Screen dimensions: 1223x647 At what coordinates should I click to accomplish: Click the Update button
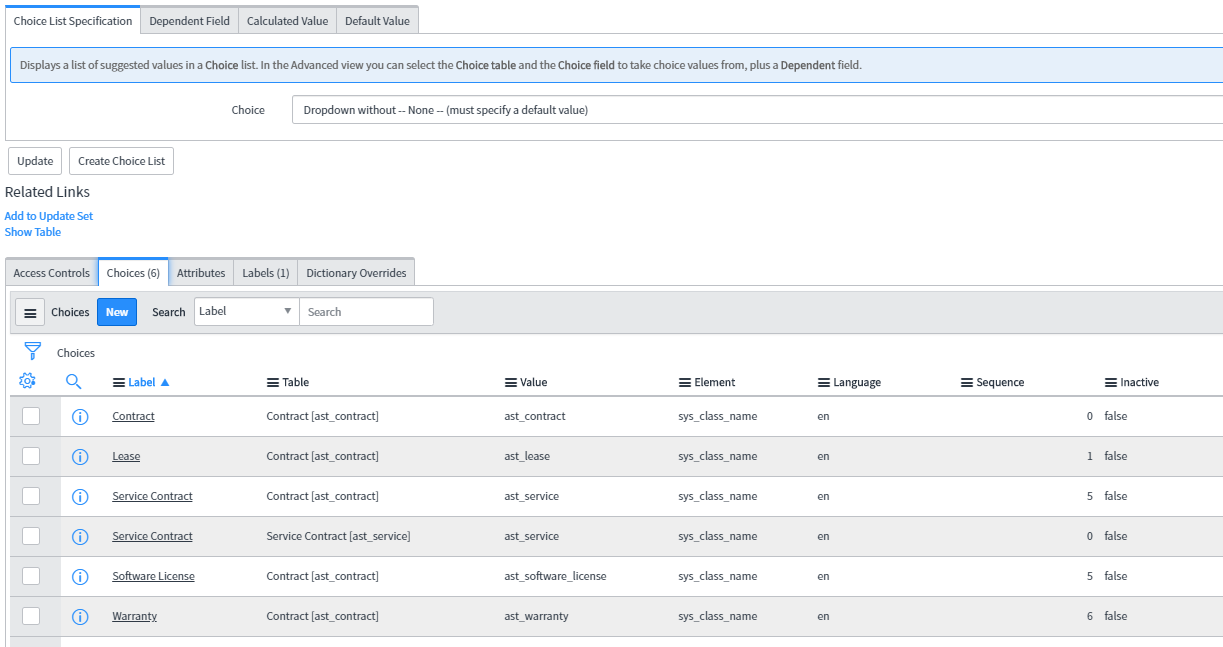point(35,161)
